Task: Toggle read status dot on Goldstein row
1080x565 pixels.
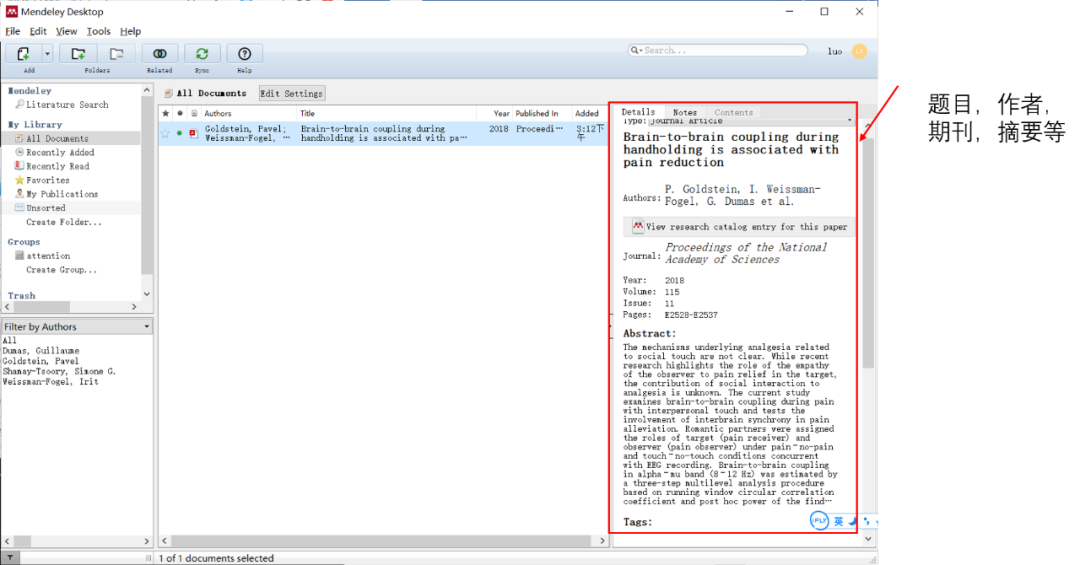Action: click(180, 133)
